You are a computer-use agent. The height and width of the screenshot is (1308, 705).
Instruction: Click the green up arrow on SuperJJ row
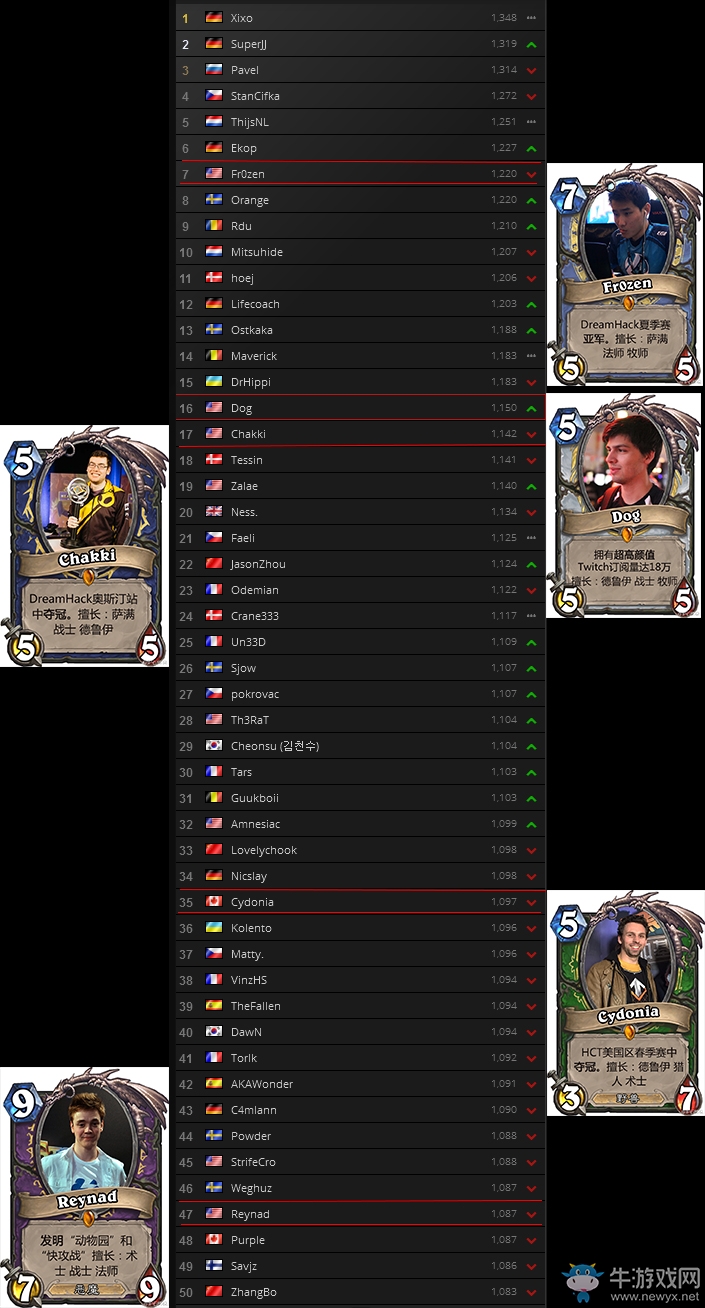coord(531,45)
